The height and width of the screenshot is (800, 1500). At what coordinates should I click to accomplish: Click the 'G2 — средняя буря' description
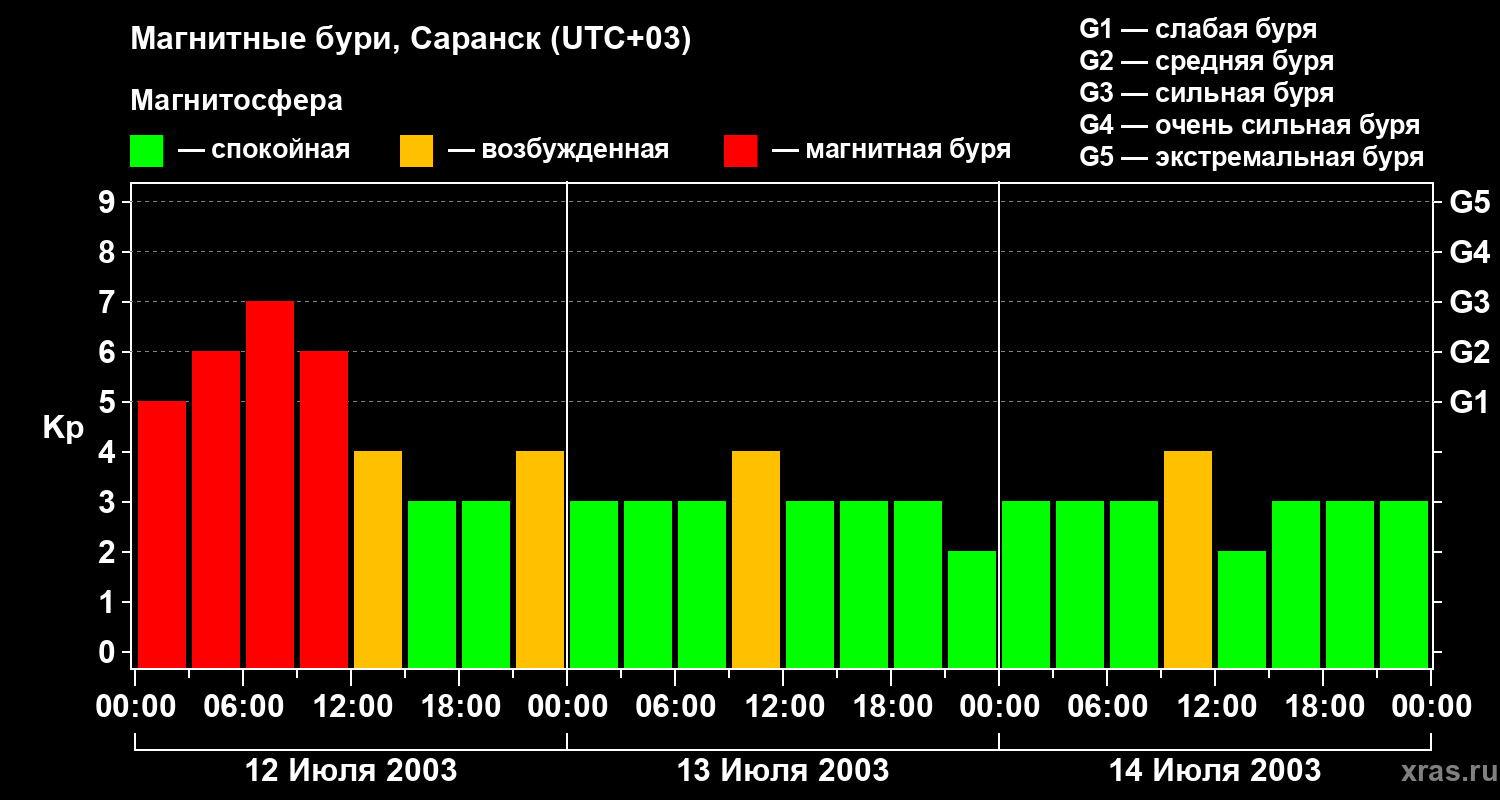1207,61
